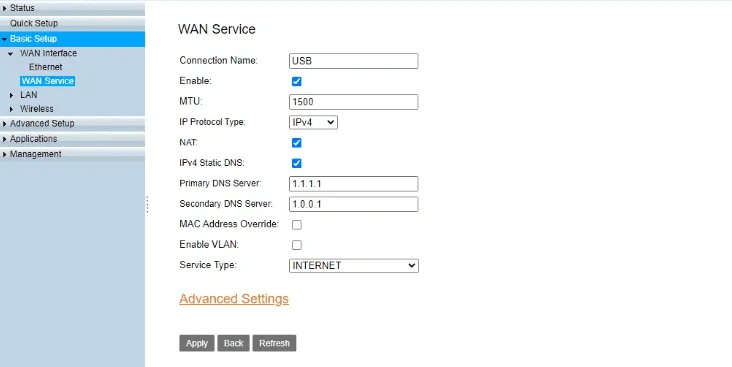Click the Primary DNS Server field
The height and width of the screenshot is (367, 732).
click(353, 184)
